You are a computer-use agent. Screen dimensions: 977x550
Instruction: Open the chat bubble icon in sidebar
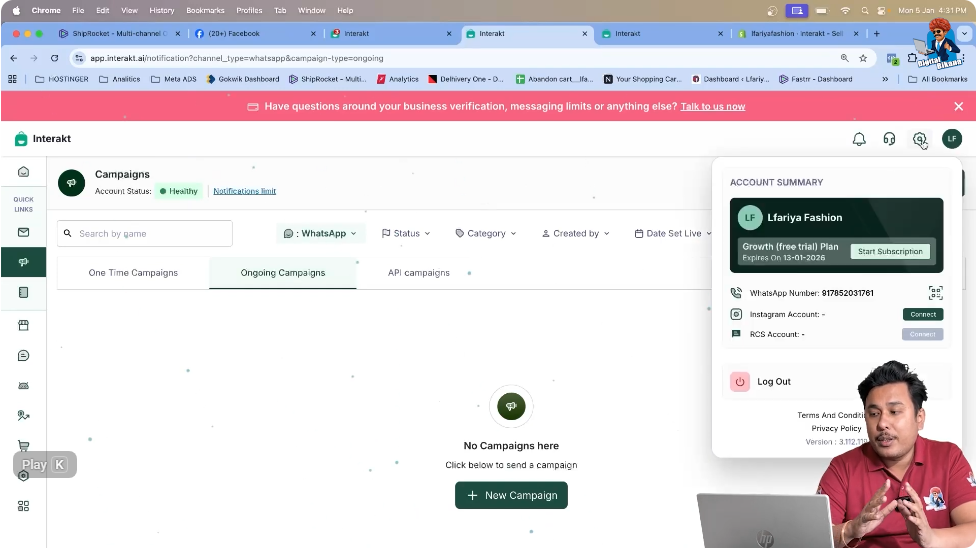coord(24,356)
